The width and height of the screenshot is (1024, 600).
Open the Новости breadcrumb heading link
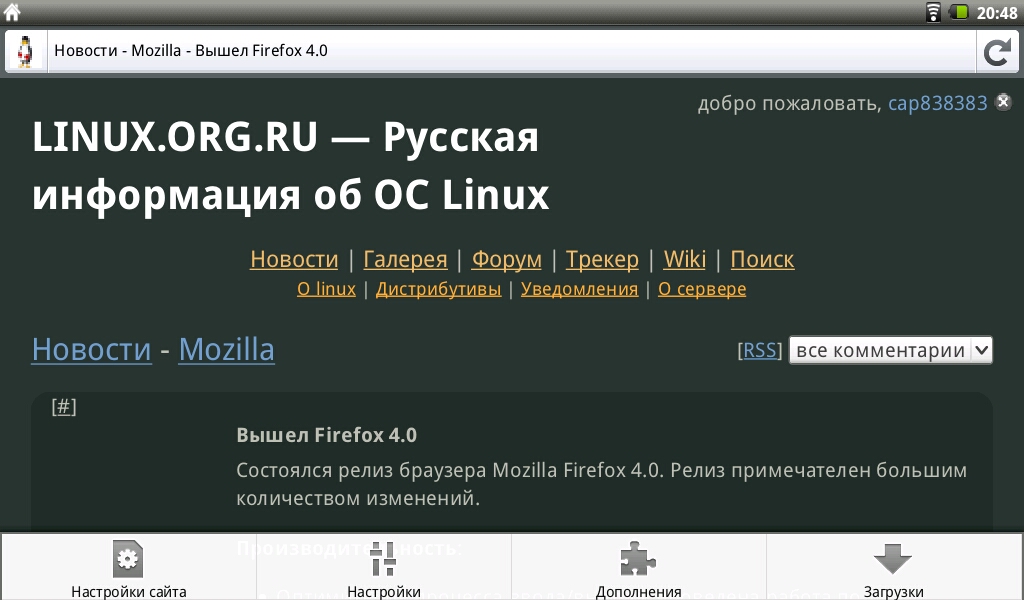(92, 349)
